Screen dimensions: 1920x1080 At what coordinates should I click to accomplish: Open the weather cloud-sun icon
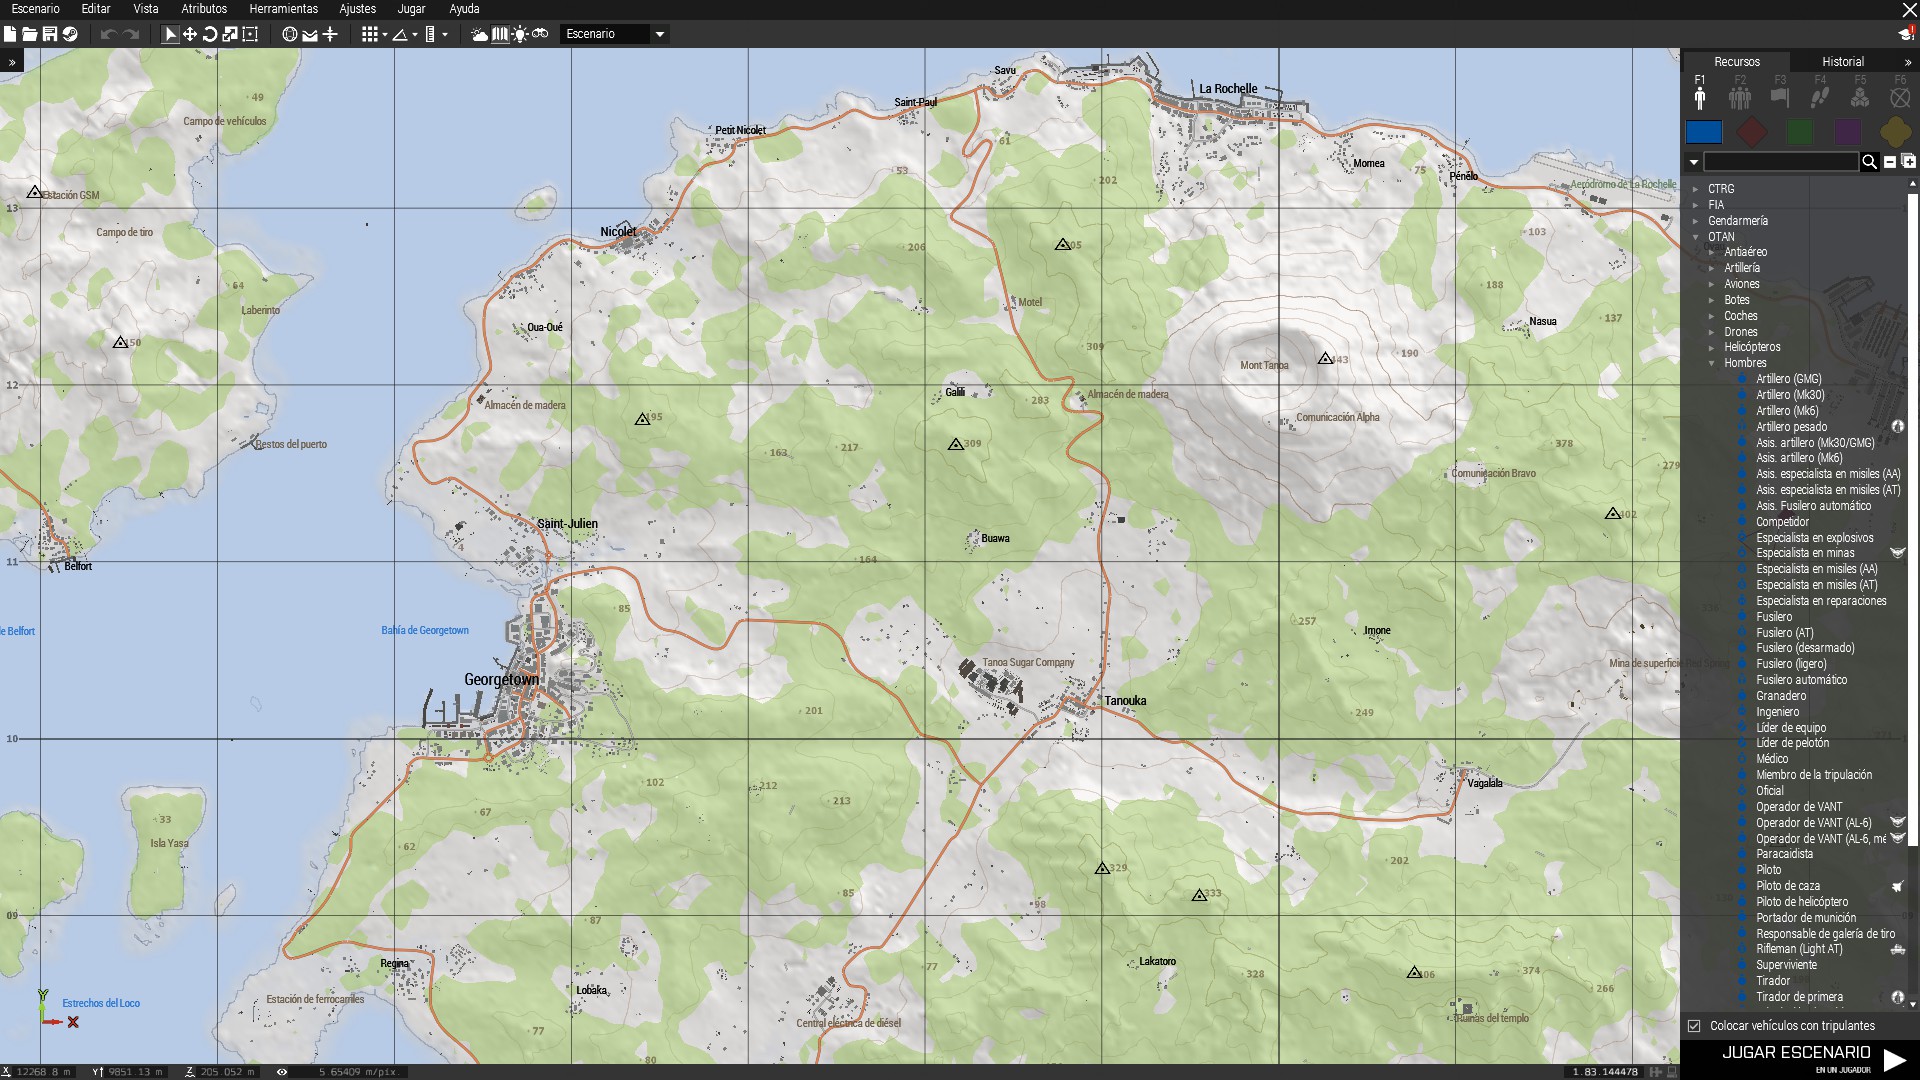480,34
